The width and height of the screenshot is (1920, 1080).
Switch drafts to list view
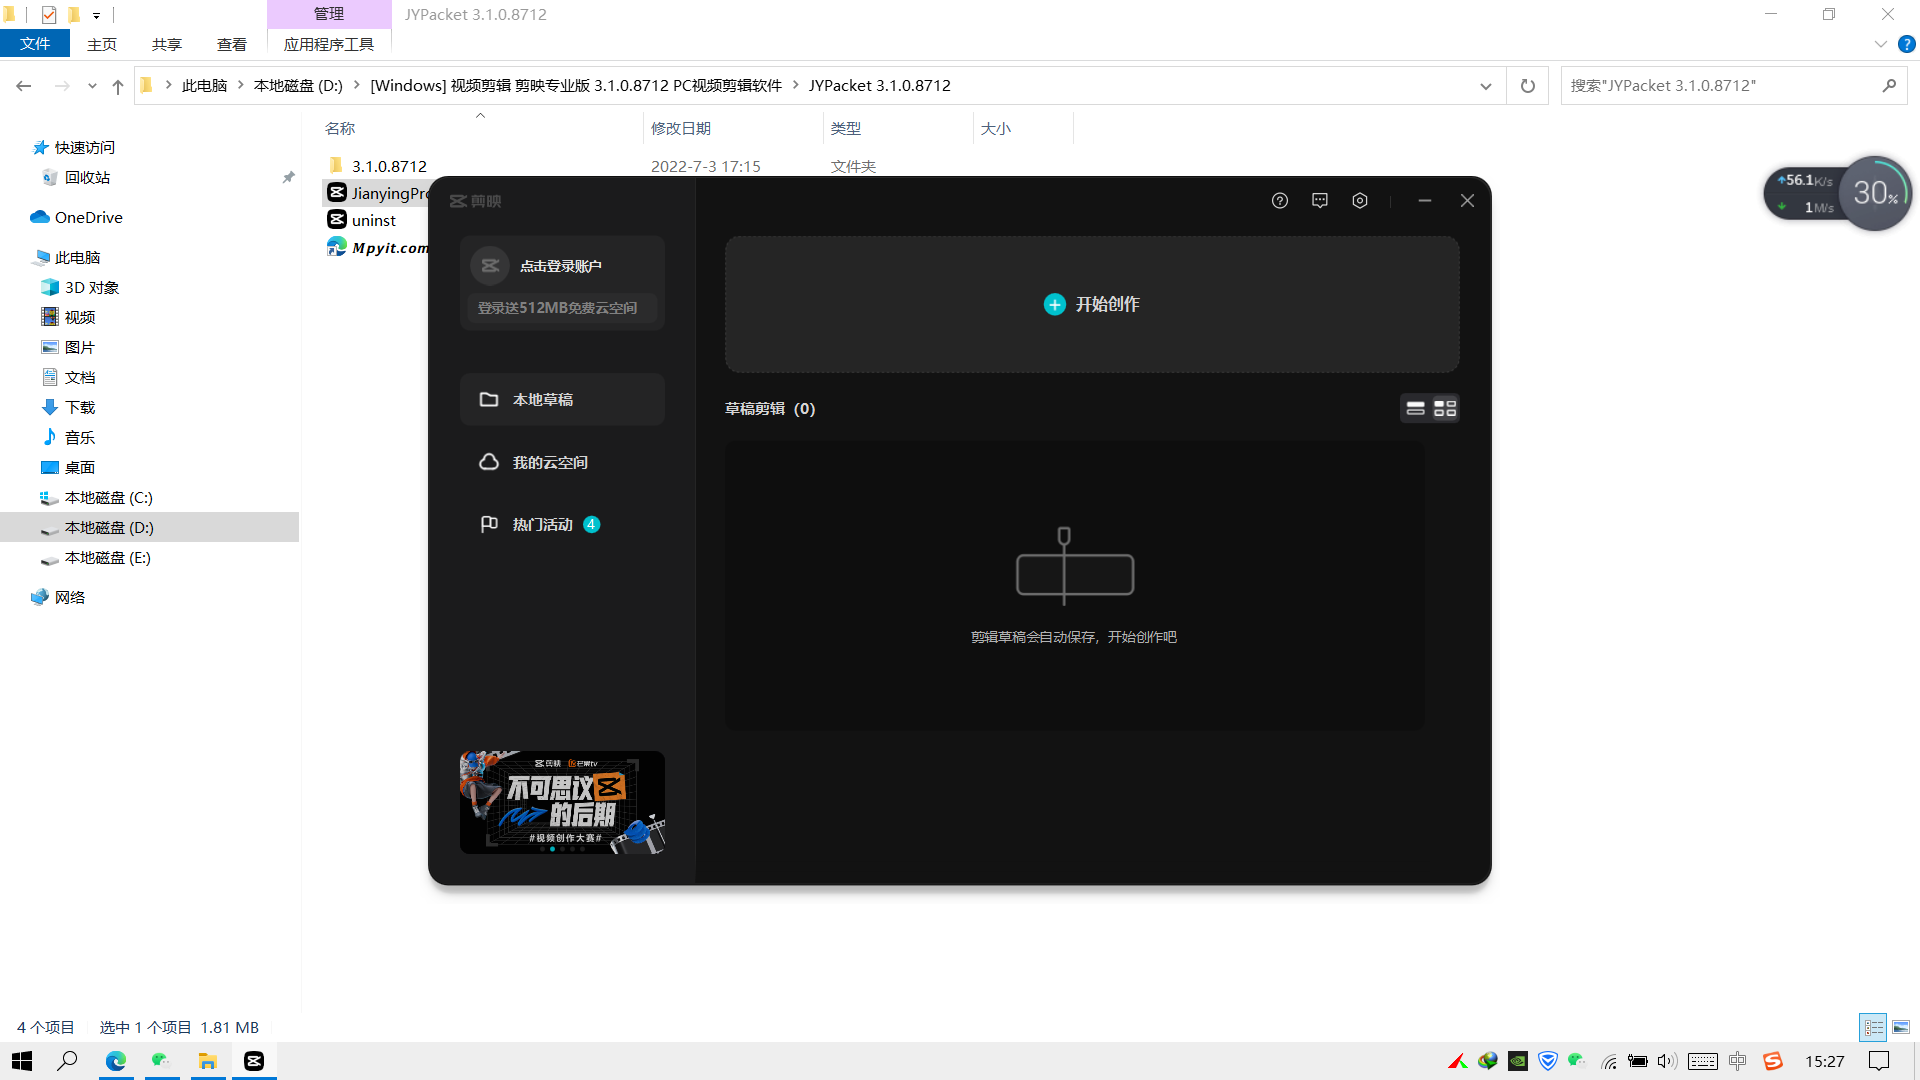click(1415, 408)
